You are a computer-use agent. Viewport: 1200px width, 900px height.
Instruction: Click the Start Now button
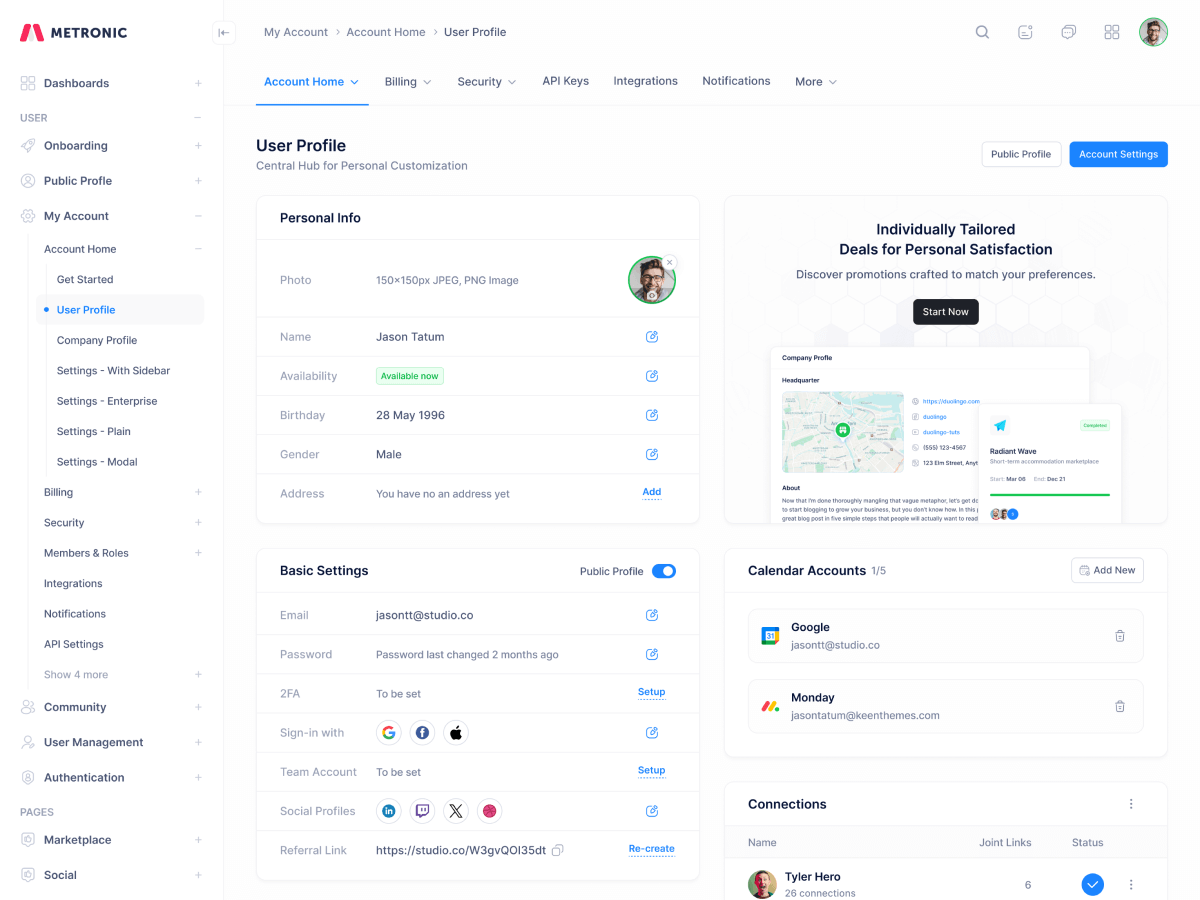(x=945, y=311)
